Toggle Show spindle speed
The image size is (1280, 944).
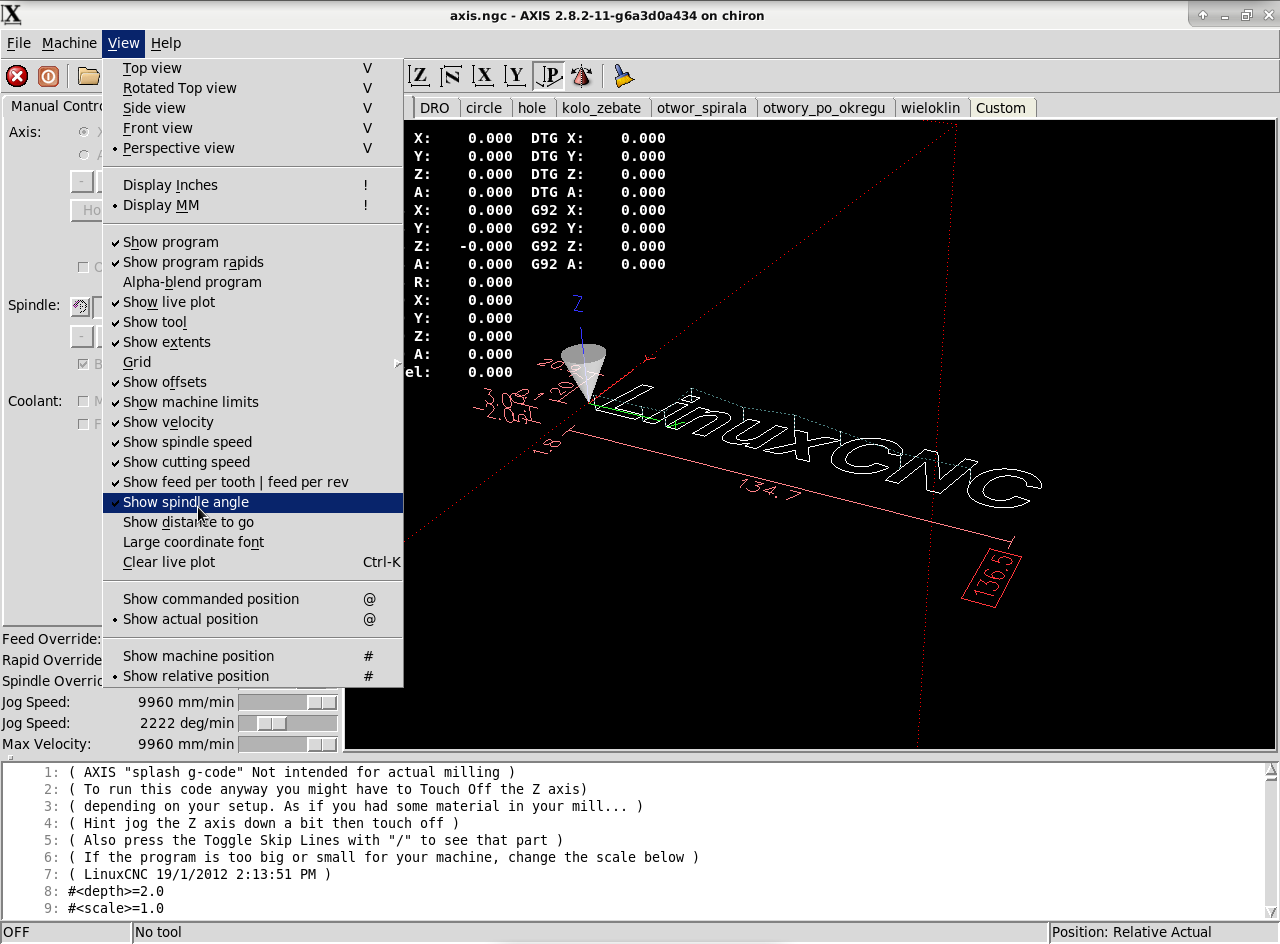(253, 442)
